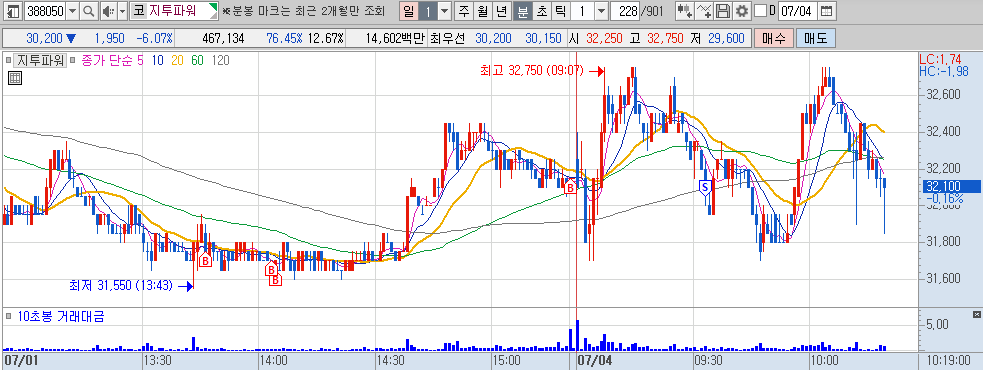Click the 매수 buy button
Image resolution: width=983 pixels, height=370 pixels.
coord(774,38)
